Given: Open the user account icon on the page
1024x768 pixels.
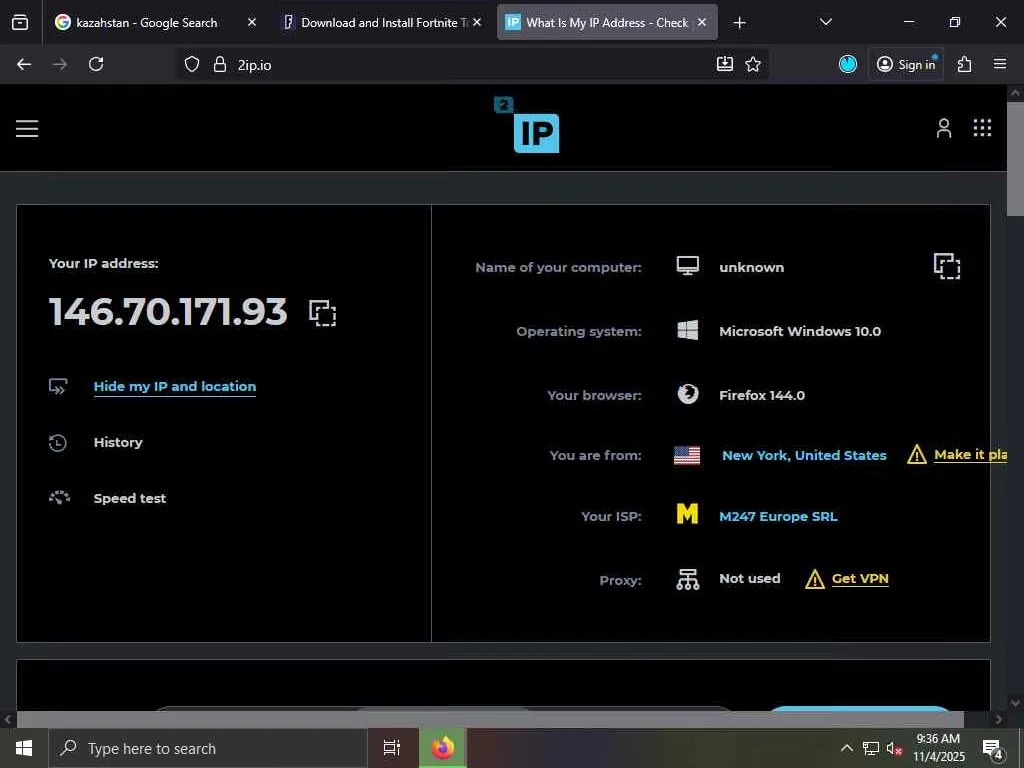Looking at the screenshot, I should click(944, 128).
